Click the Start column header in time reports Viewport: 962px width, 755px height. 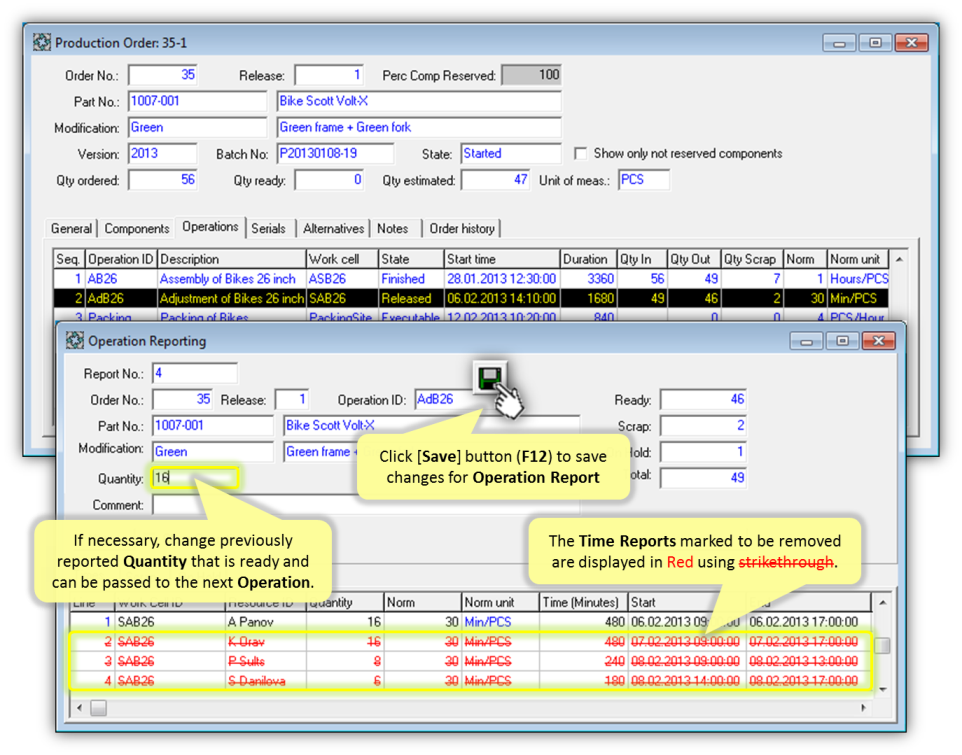tap(687, 602)
